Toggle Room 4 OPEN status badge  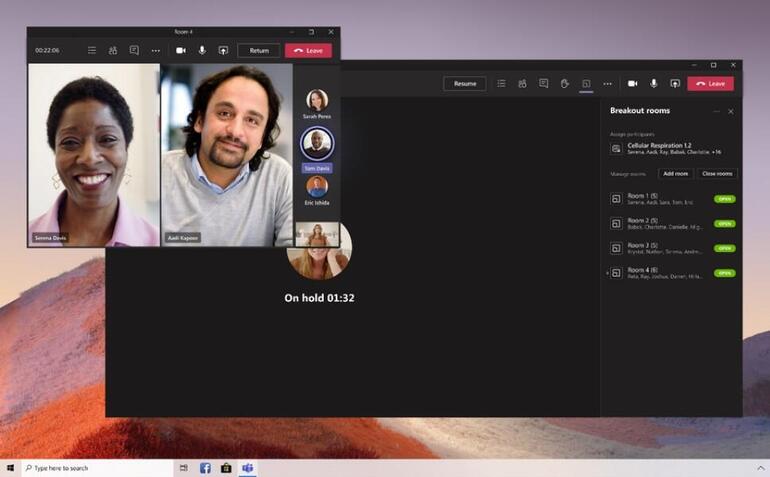click(x=725, y=273)
